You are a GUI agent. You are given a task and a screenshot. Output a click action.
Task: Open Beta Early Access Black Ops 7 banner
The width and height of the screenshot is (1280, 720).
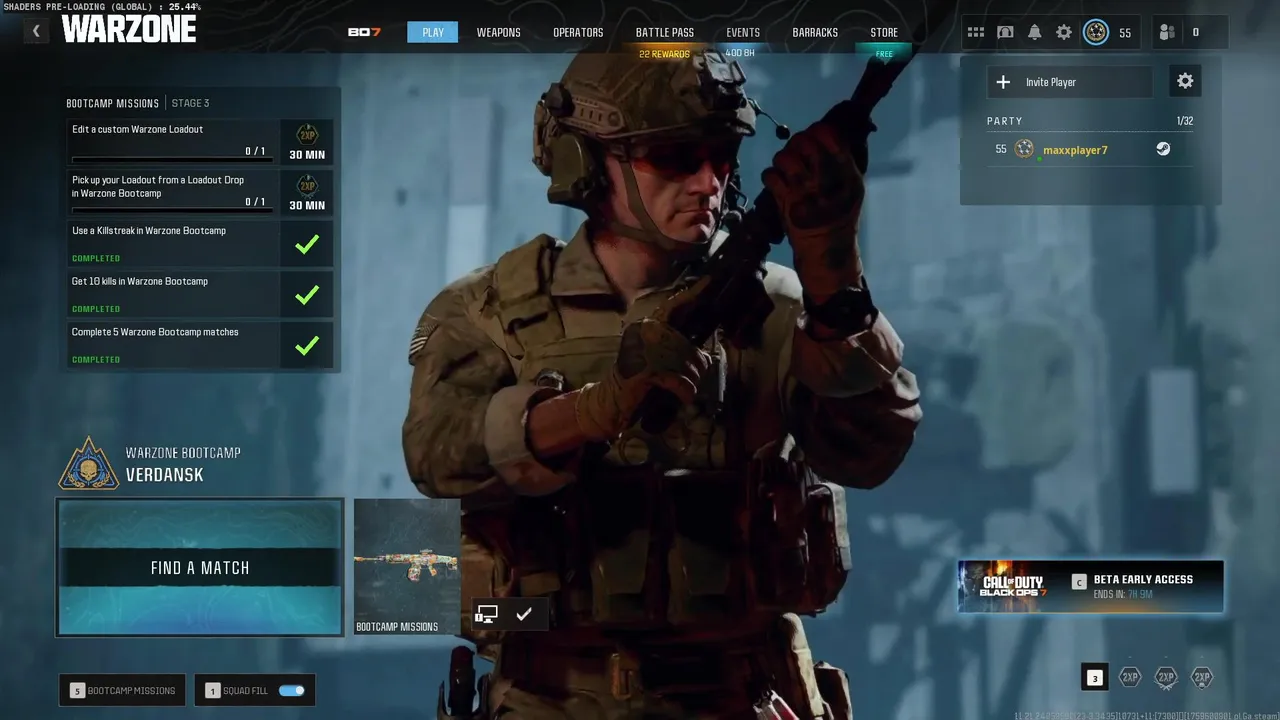[x=1091, y=586]
